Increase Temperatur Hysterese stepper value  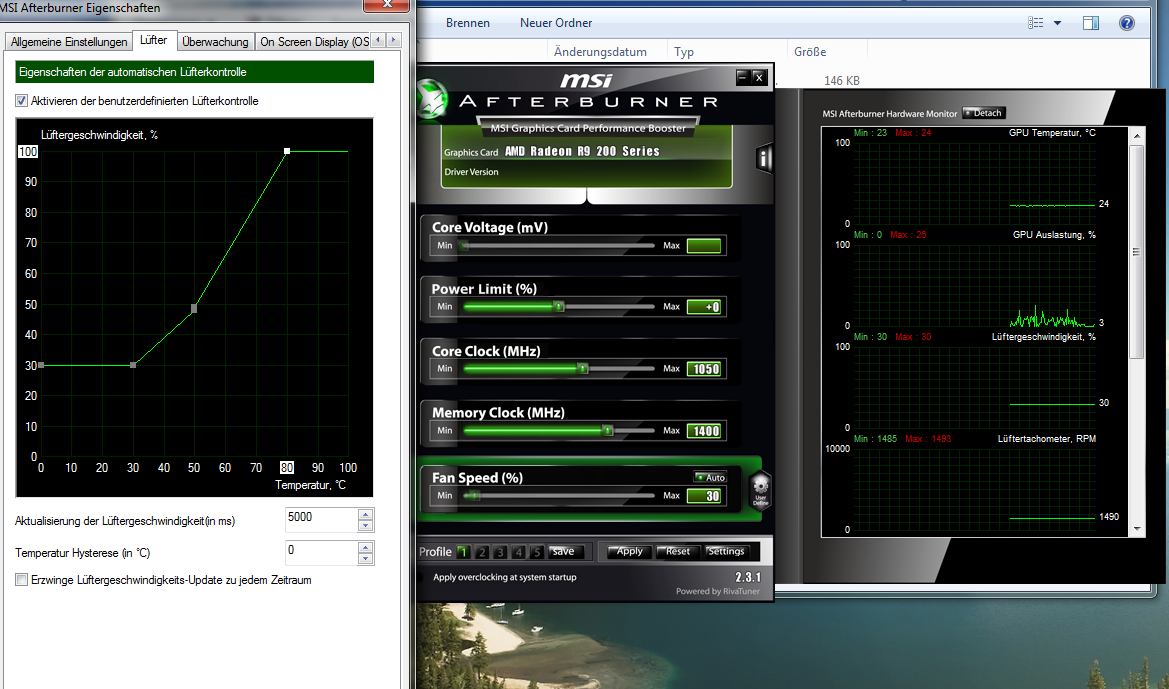[365, 547]
